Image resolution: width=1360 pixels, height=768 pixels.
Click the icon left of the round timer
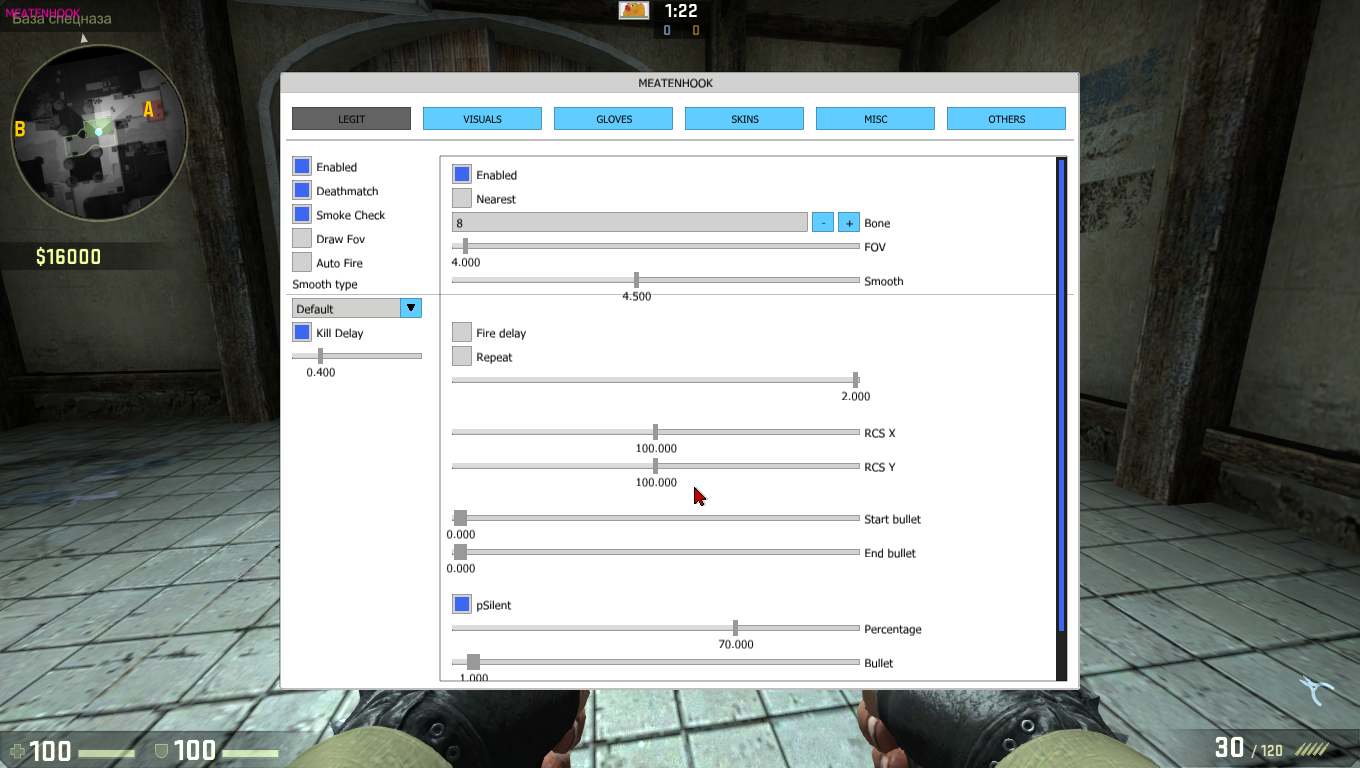pyautogui.click(x=634, y=11)
